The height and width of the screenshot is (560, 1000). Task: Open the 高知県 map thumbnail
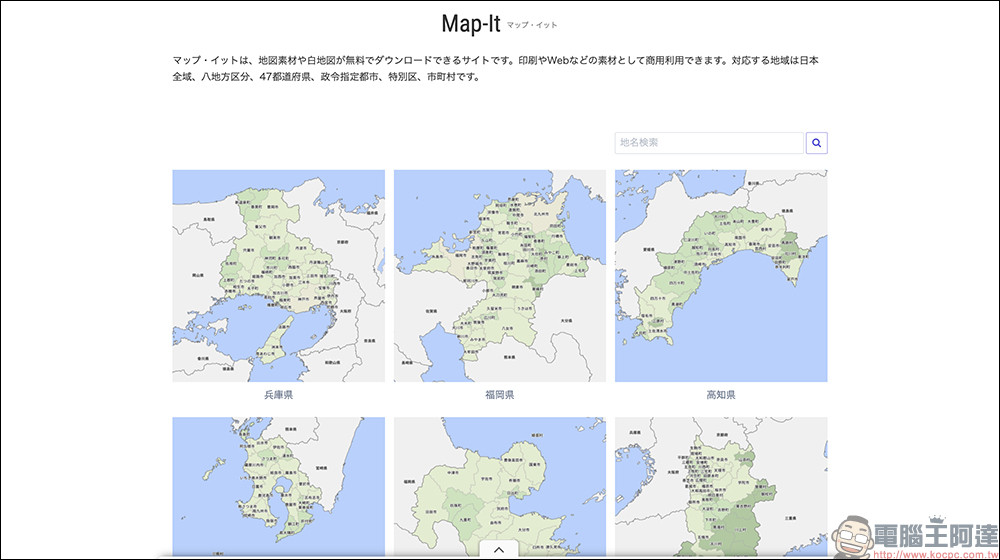click(721, 276)
